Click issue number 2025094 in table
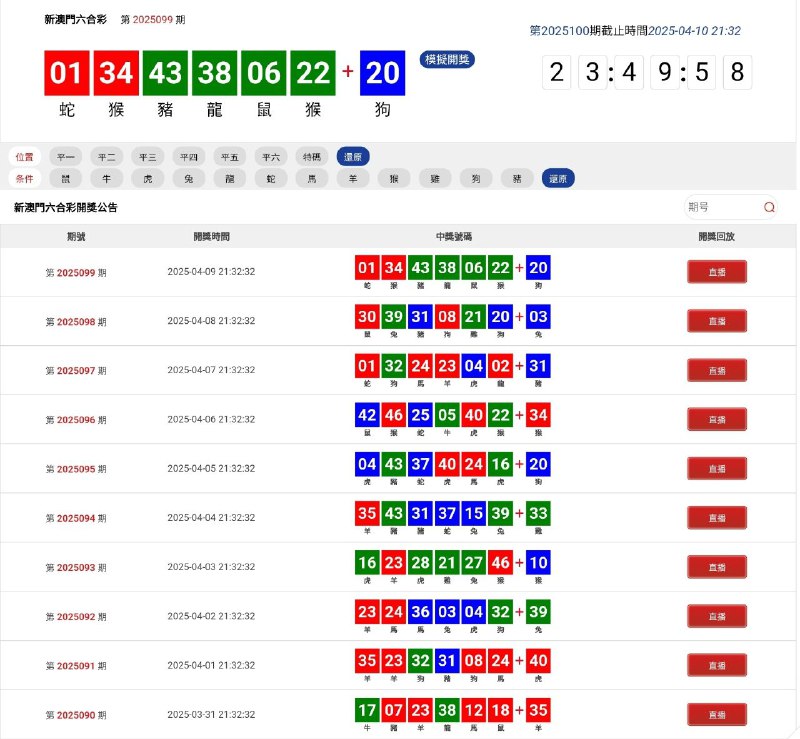 pos(76,518)
